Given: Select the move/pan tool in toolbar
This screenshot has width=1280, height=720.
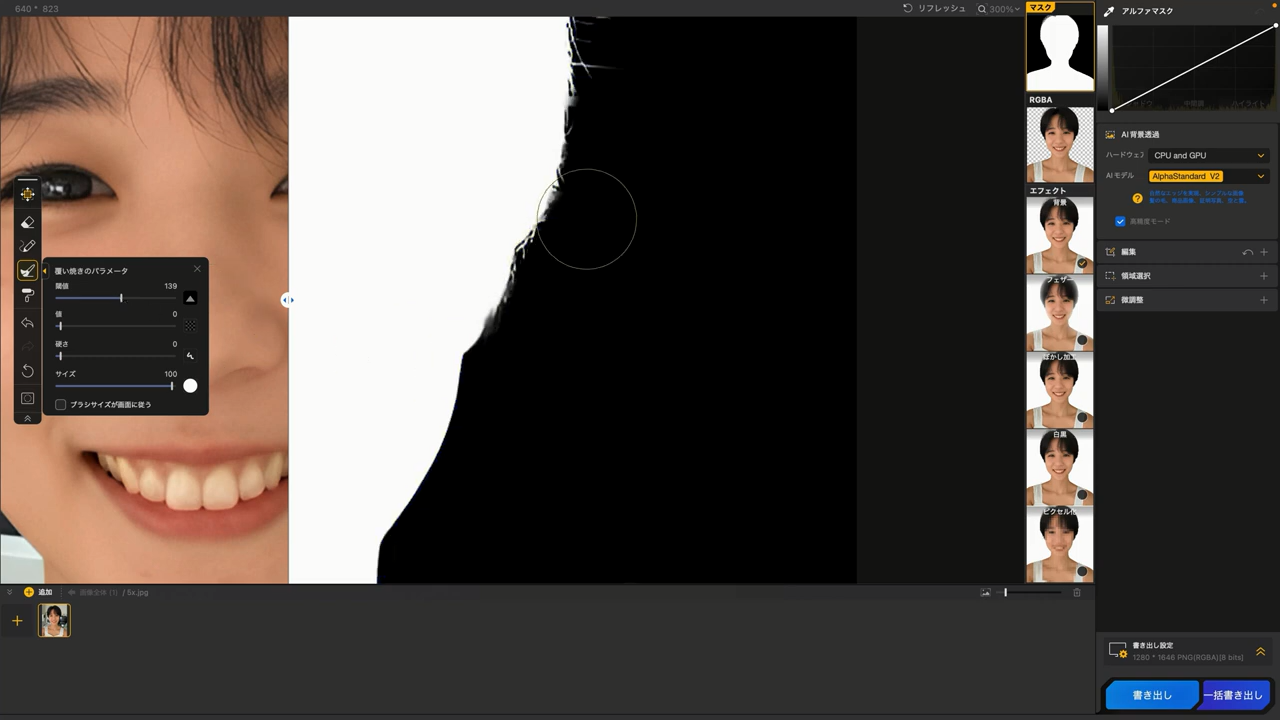Looking at the screenshot, I should point(27,194).
